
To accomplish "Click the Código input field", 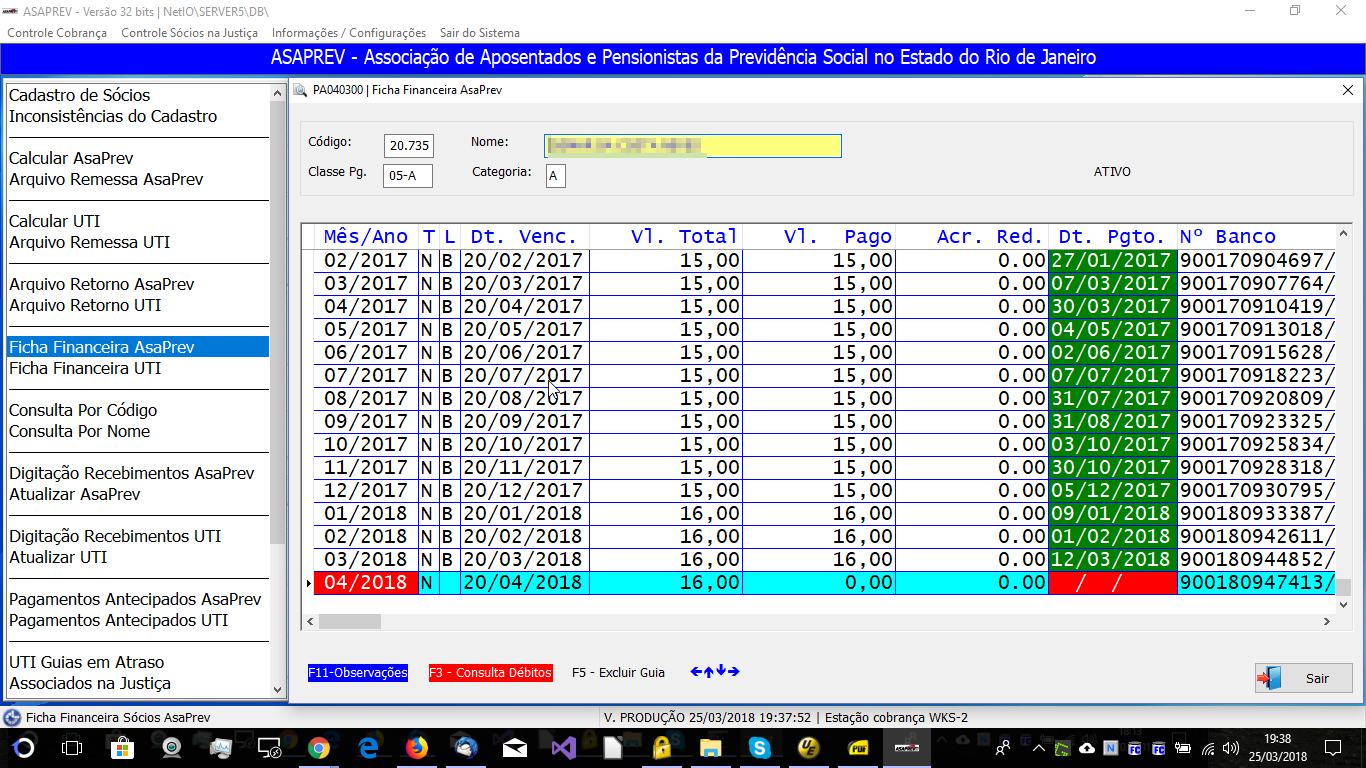I will [409, 146].
